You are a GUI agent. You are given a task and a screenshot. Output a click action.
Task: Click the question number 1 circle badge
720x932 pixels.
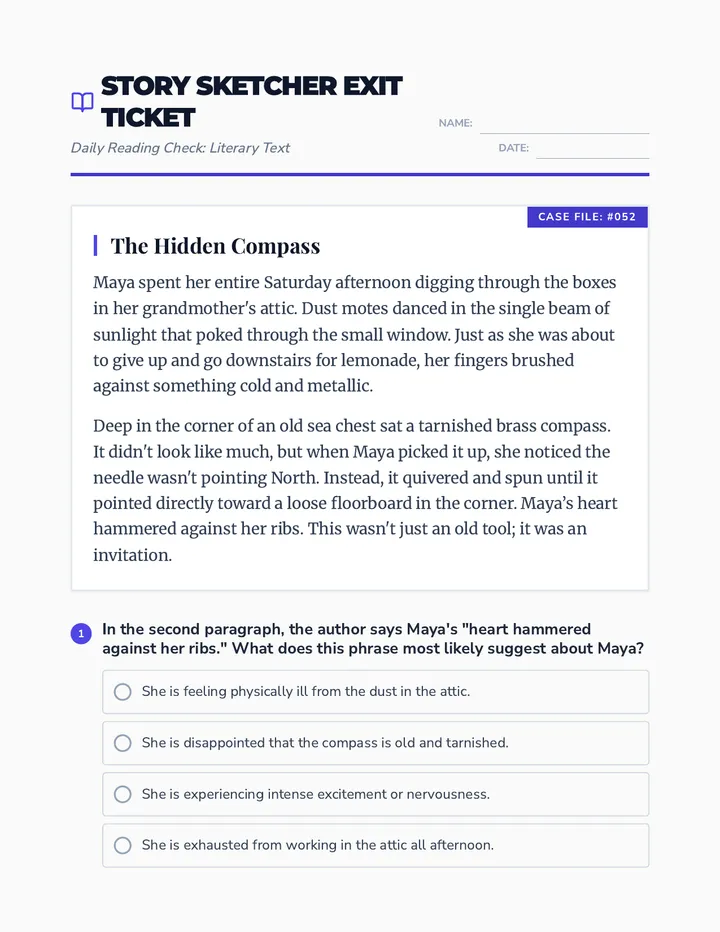(81, 634)
